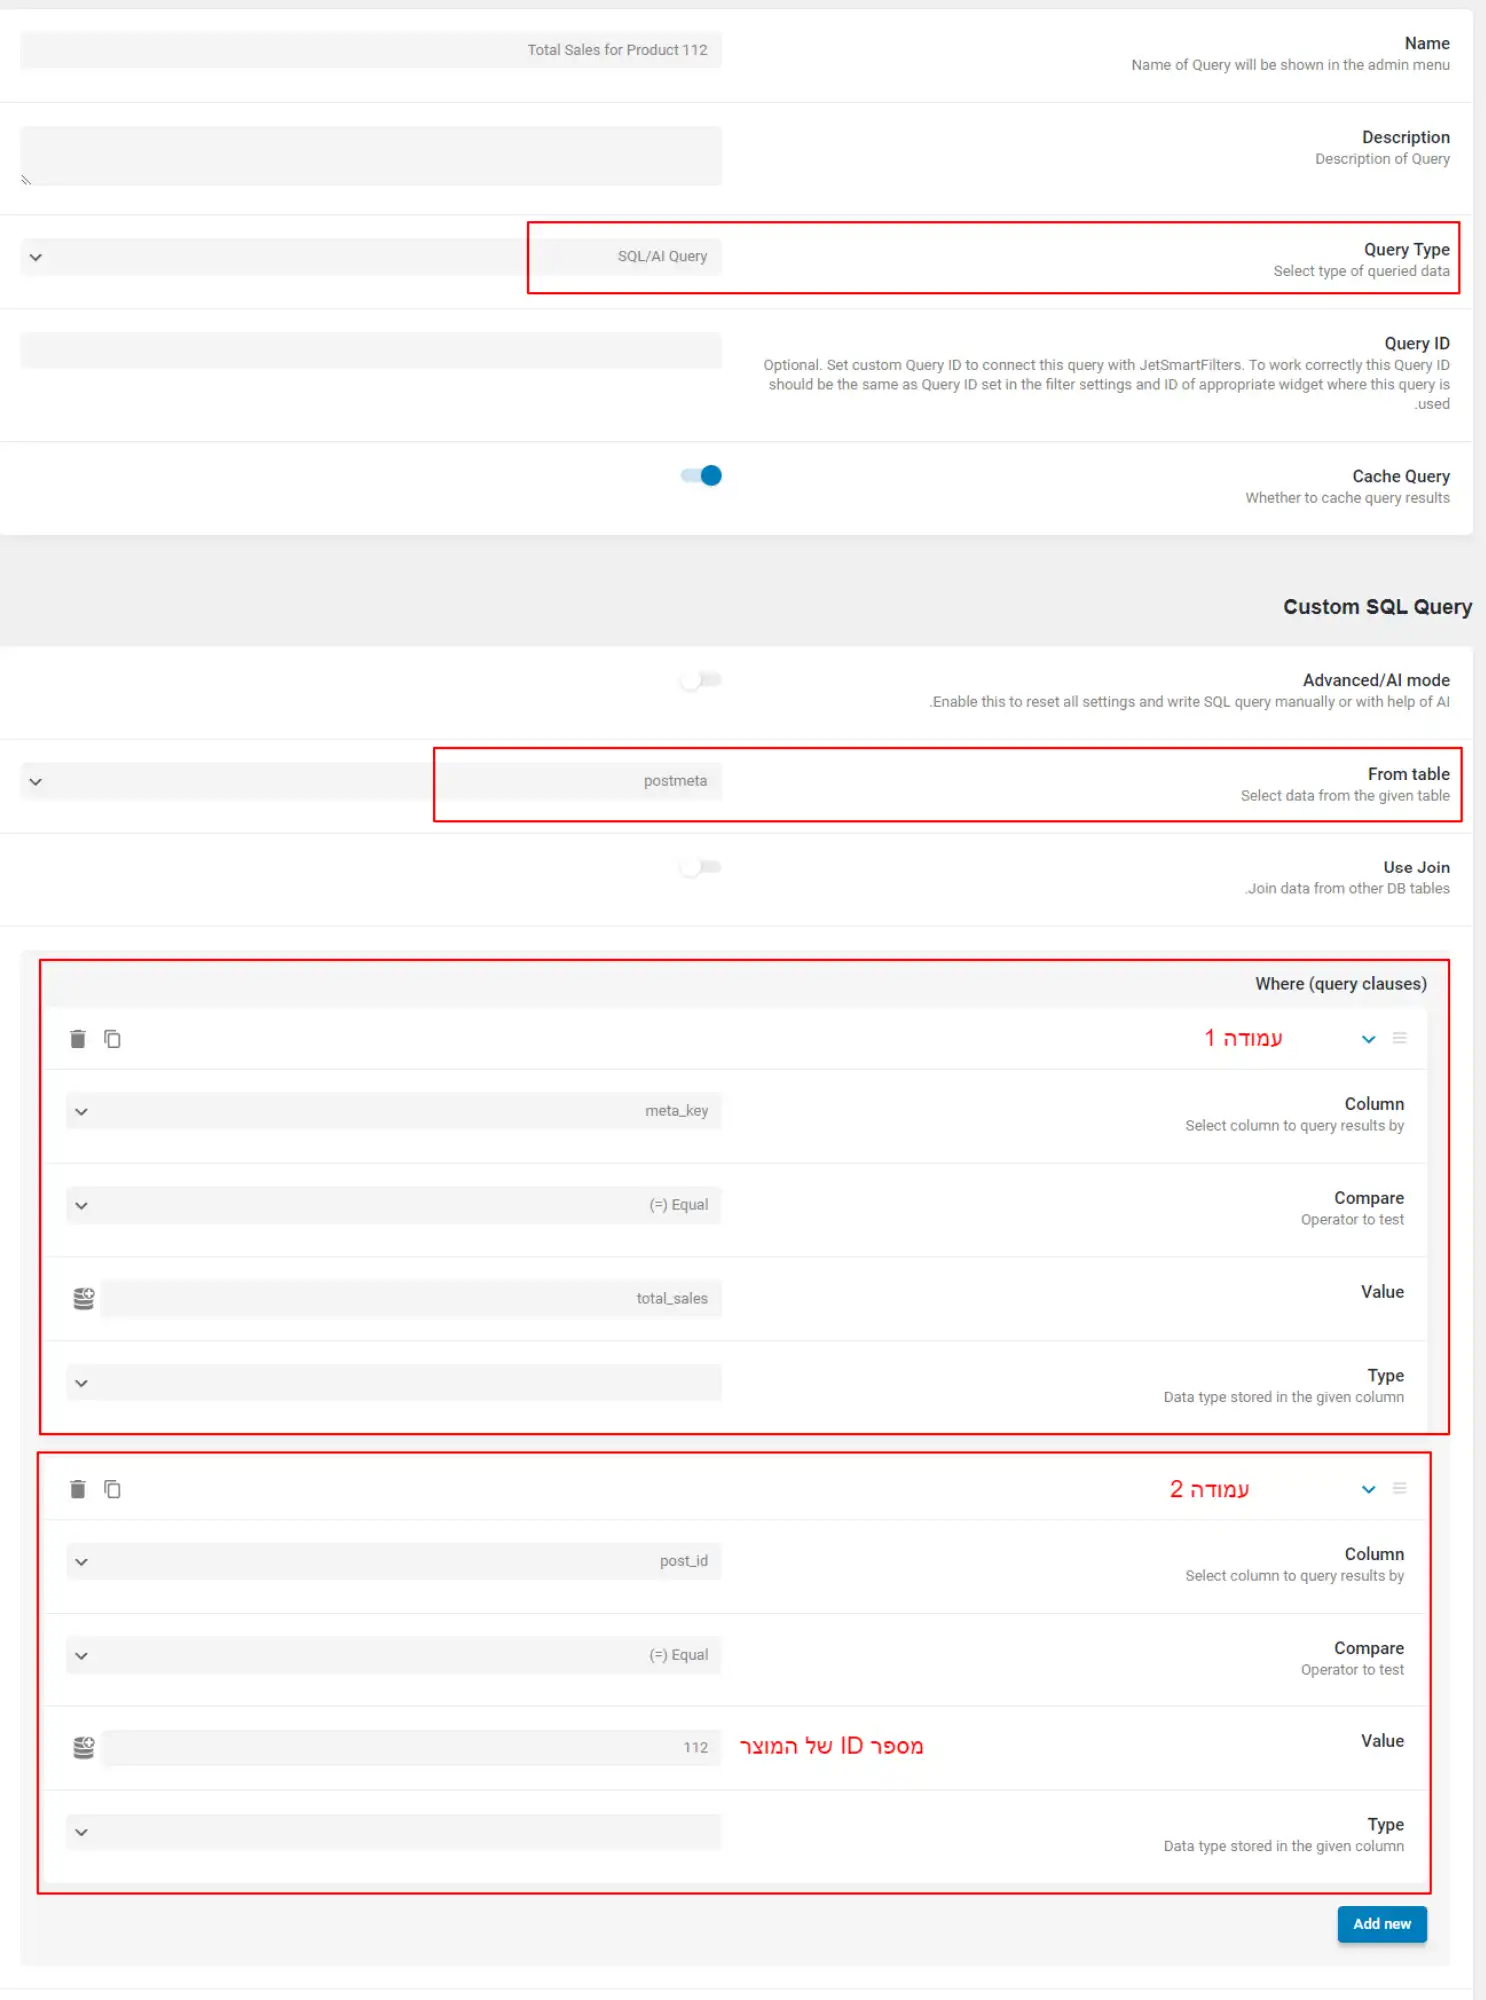The height and width of the screenshot is (2000, 1486).
Task: Disable the Cache Query toggle
Action: [701, 475]
